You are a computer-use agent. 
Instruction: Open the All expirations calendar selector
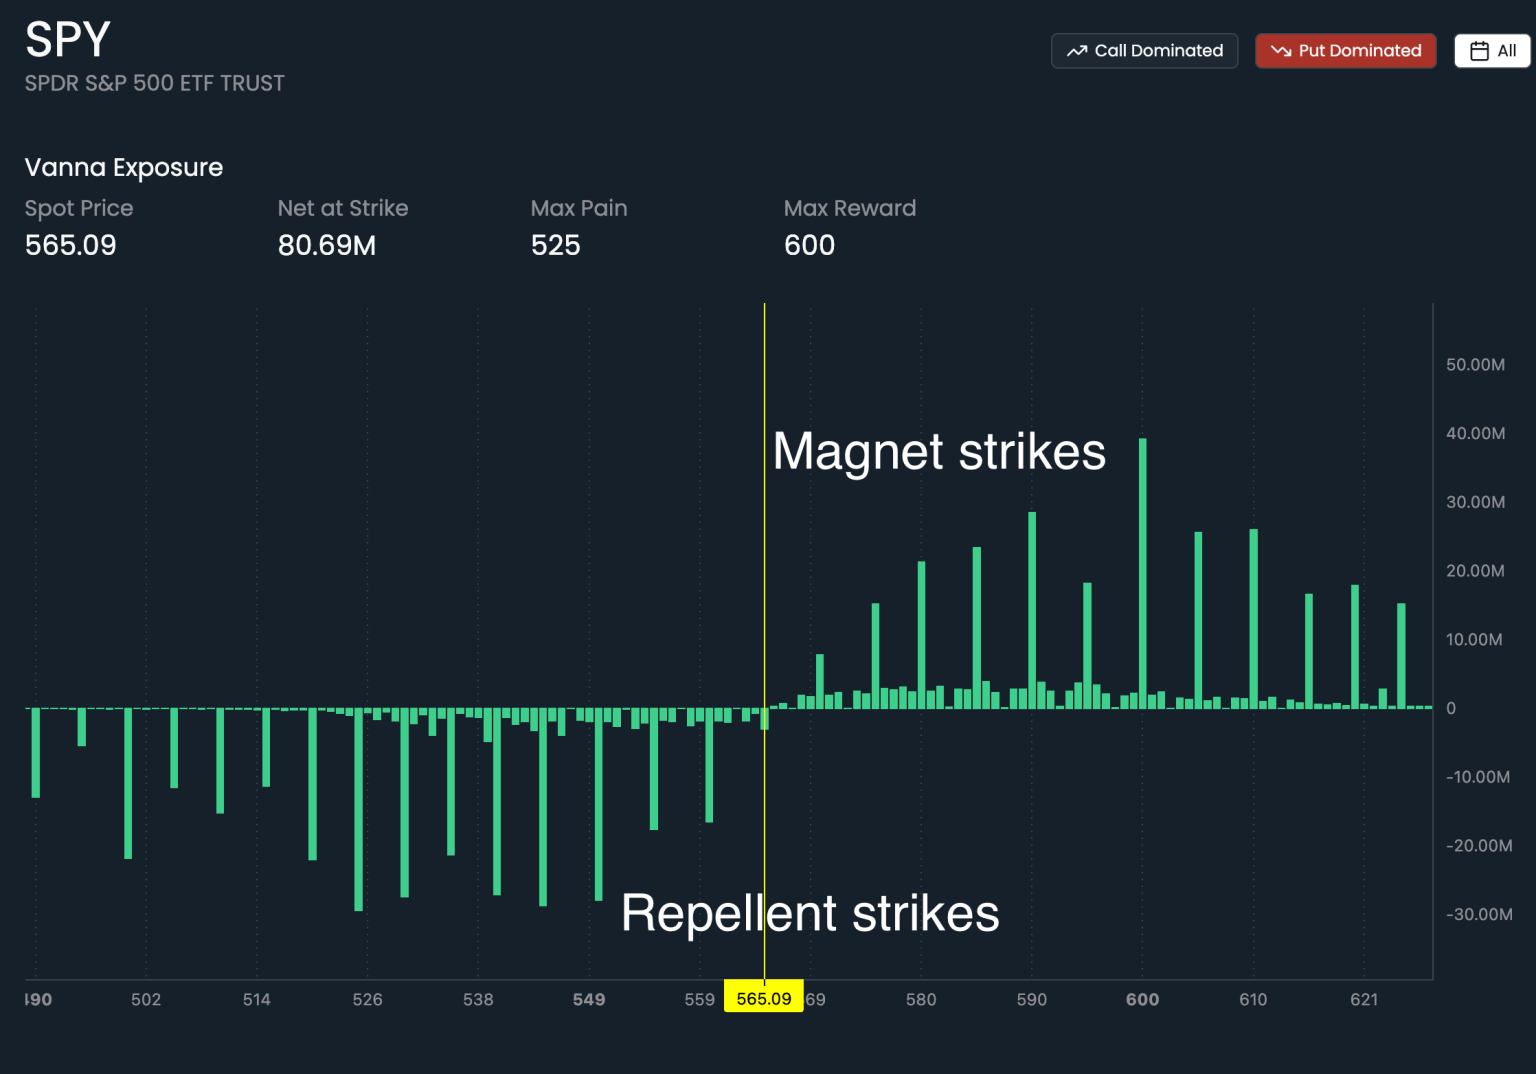pos(1492,51)
